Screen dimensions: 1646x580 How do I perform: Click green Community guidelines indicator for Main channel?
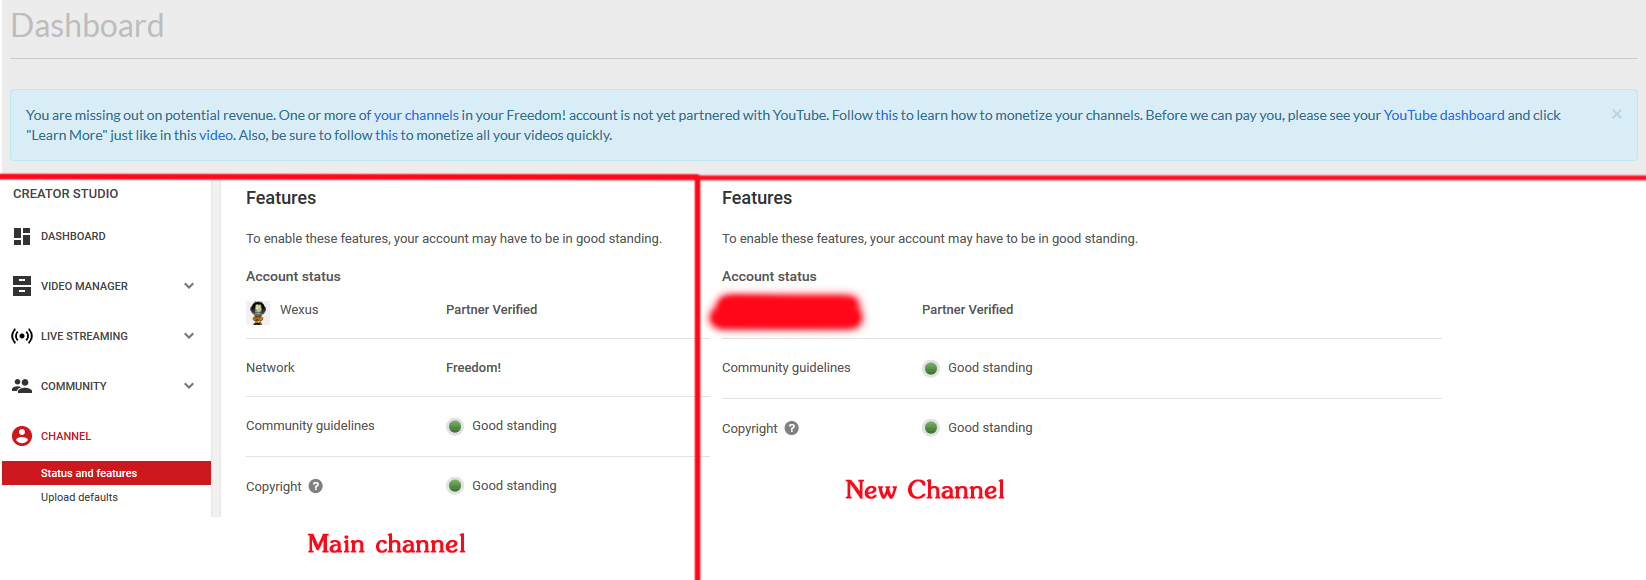point(455,427)
